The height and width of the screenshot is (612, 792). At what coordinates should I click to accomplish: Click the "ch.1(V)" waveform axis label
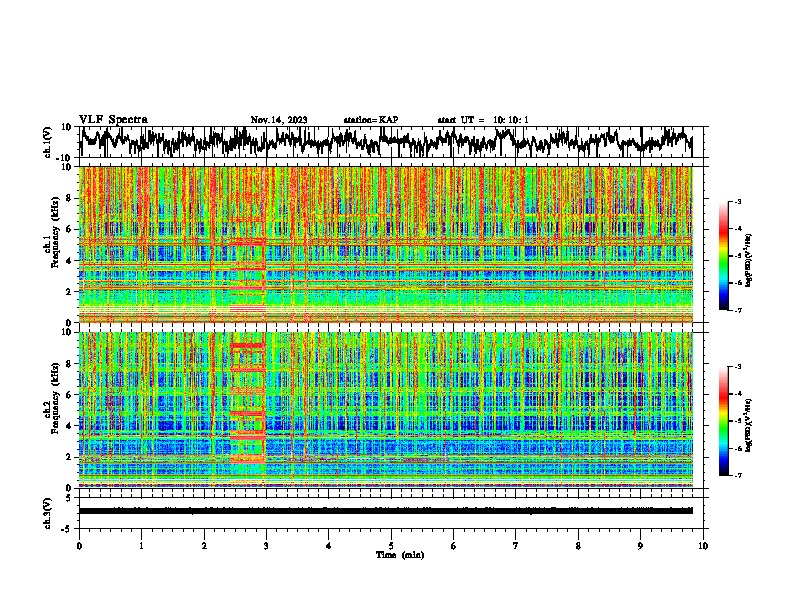pyautogui.click(x=48, y=142)
